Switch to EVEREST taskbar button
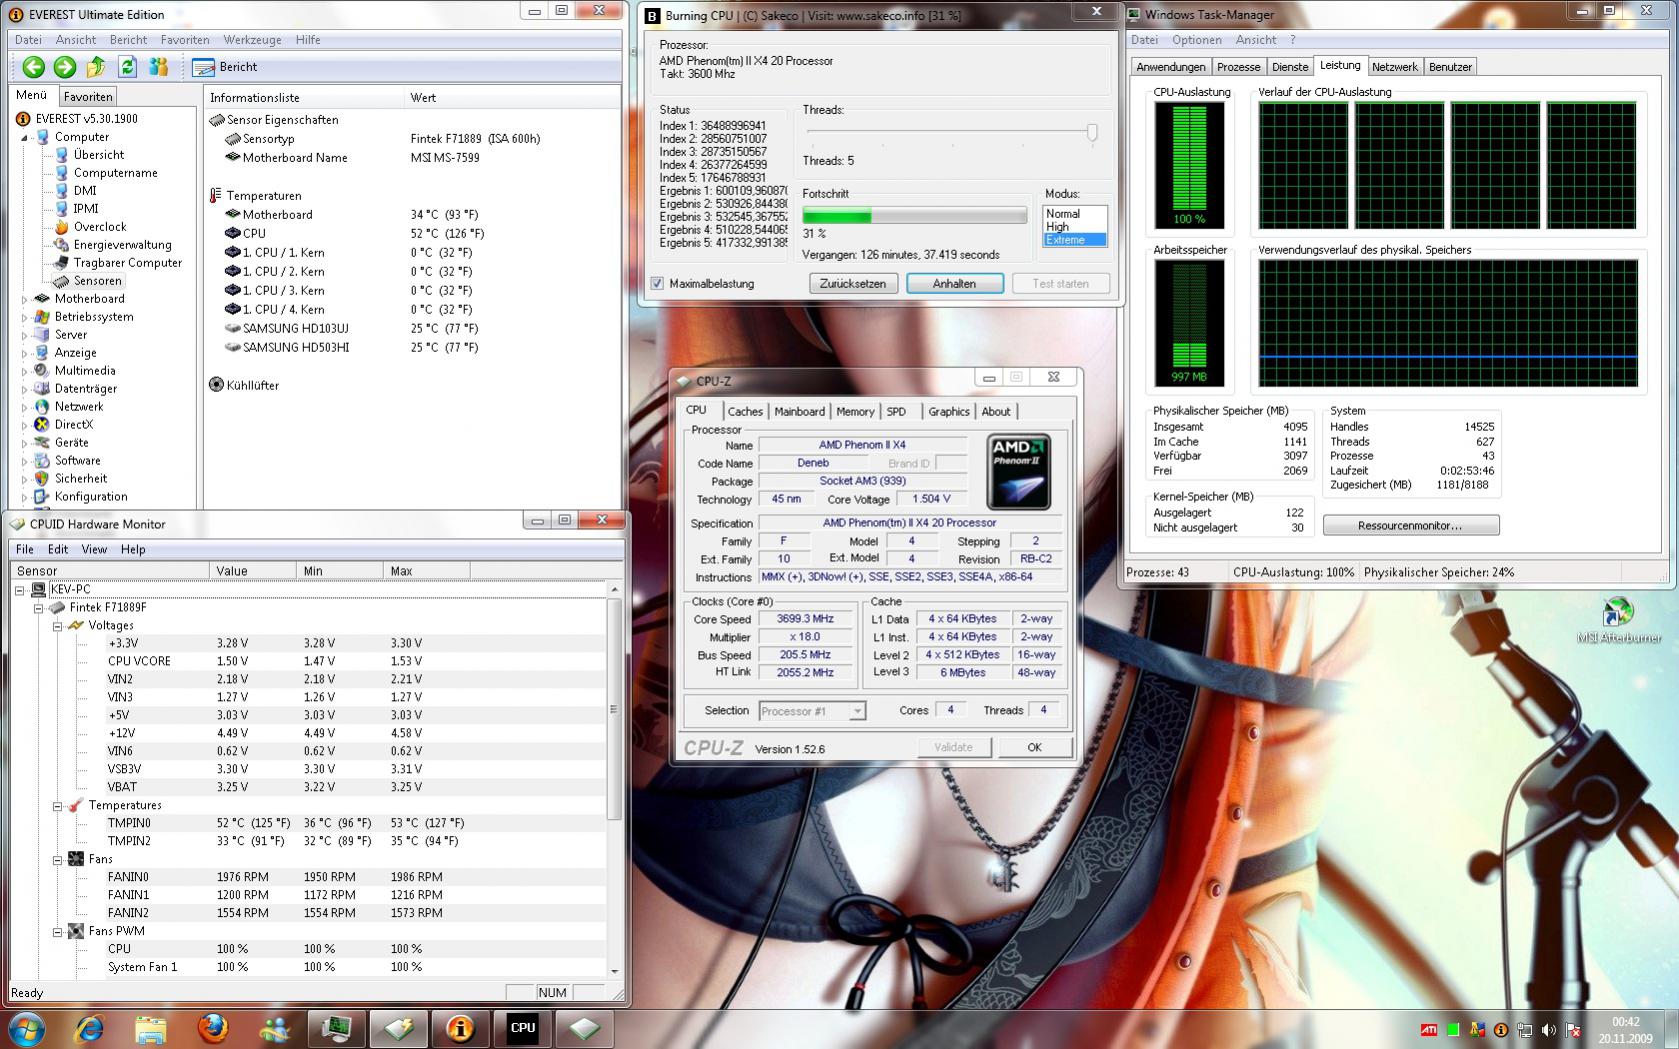This screenshot has height=1049, width=1679. tap(461, 1028)
